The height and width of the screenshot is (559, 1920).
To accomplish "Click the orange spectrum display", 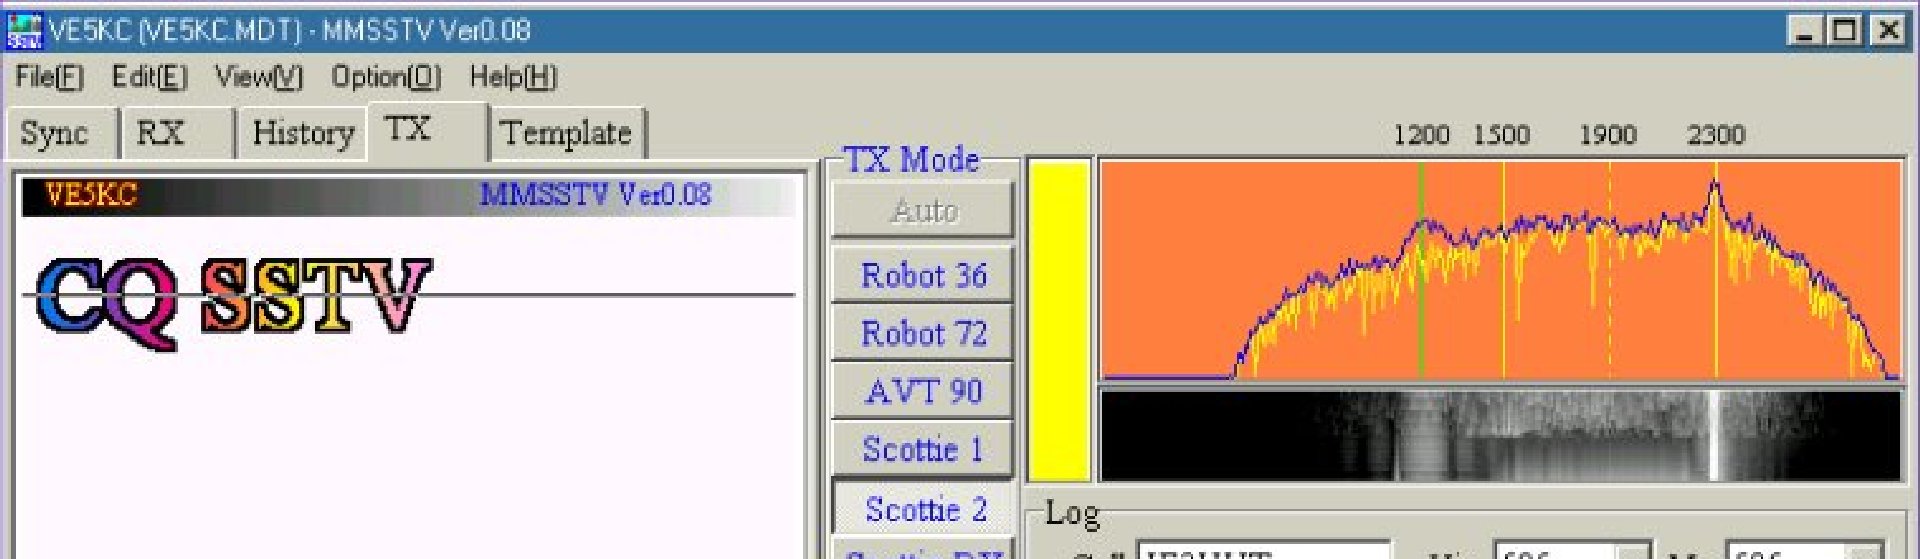I will (x=1500, y=270).
